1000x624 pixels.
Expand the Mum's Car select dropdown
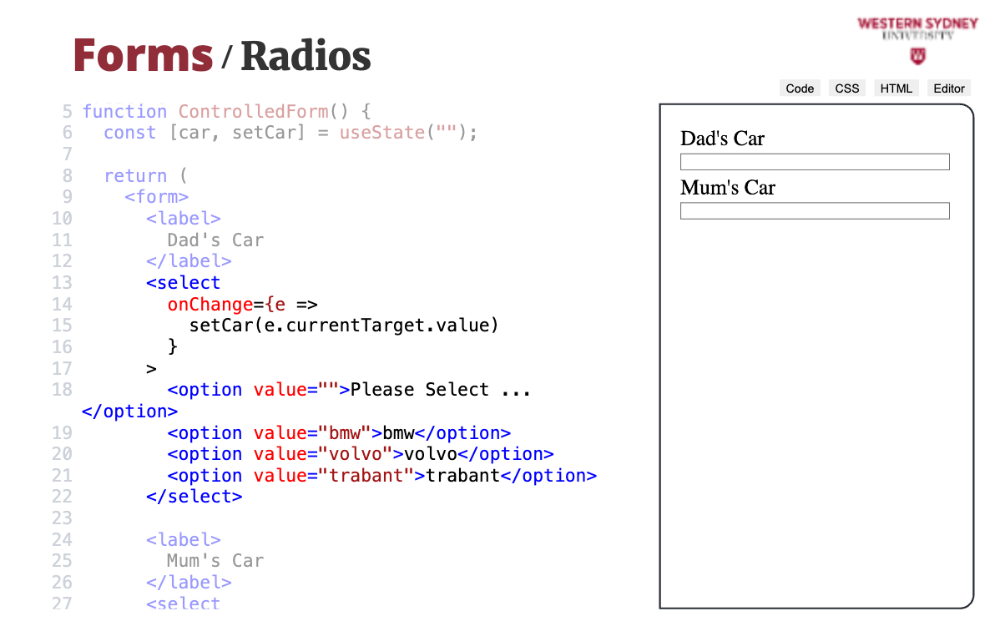click(814, 211)
